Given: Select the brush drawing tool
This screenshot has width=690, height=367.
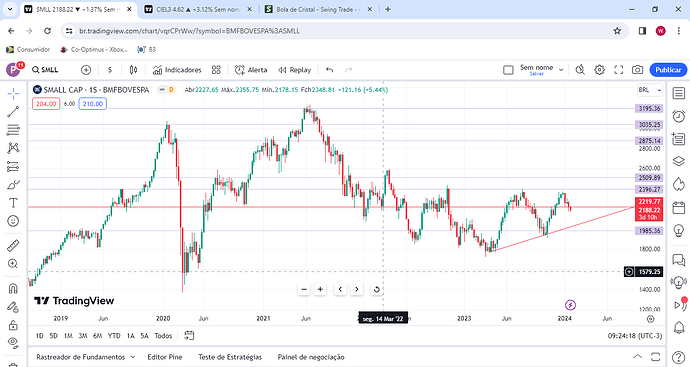Looking at the screenshot, I should point(13,185).
